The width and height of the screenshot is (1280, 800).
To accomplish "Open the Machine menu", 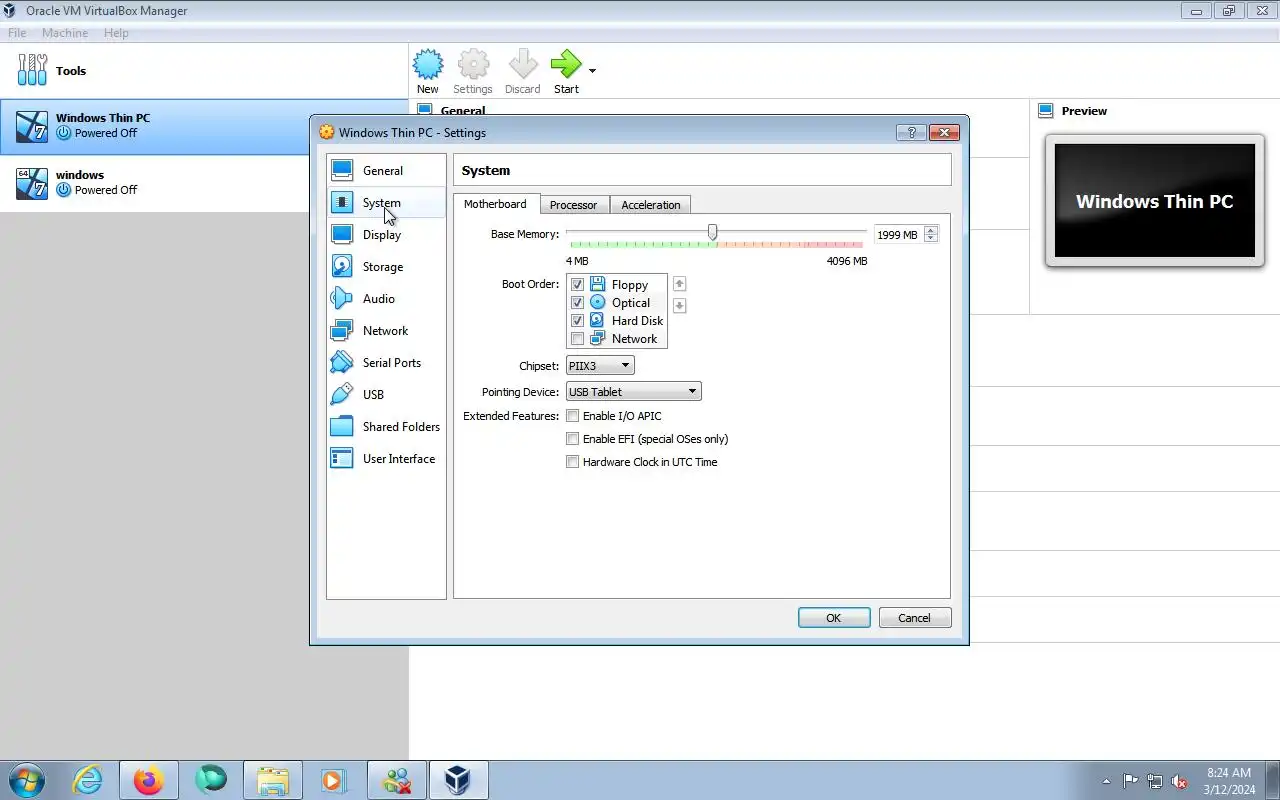I will pyautogui.click(x=65, y=33).
